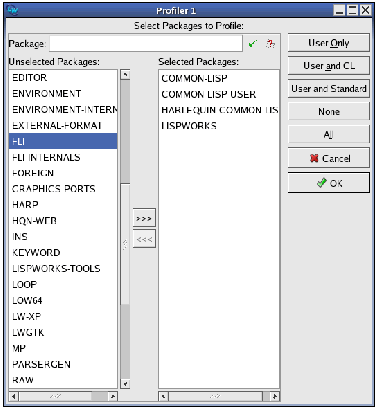Select KEYWORD in the unselected packages
Image resolution: width=379 pixels, height=411 pixels.
(x=63, y=253)
